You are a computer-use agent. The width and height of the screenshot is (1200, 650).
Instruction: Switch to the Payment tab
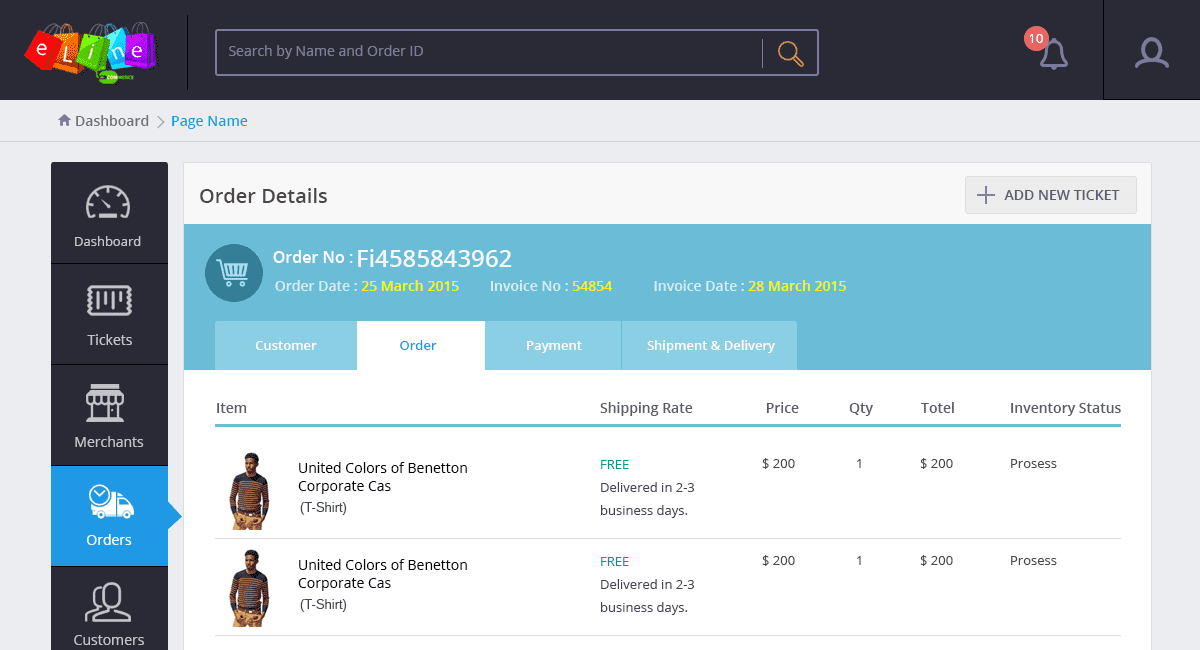(x=554, y=346)
